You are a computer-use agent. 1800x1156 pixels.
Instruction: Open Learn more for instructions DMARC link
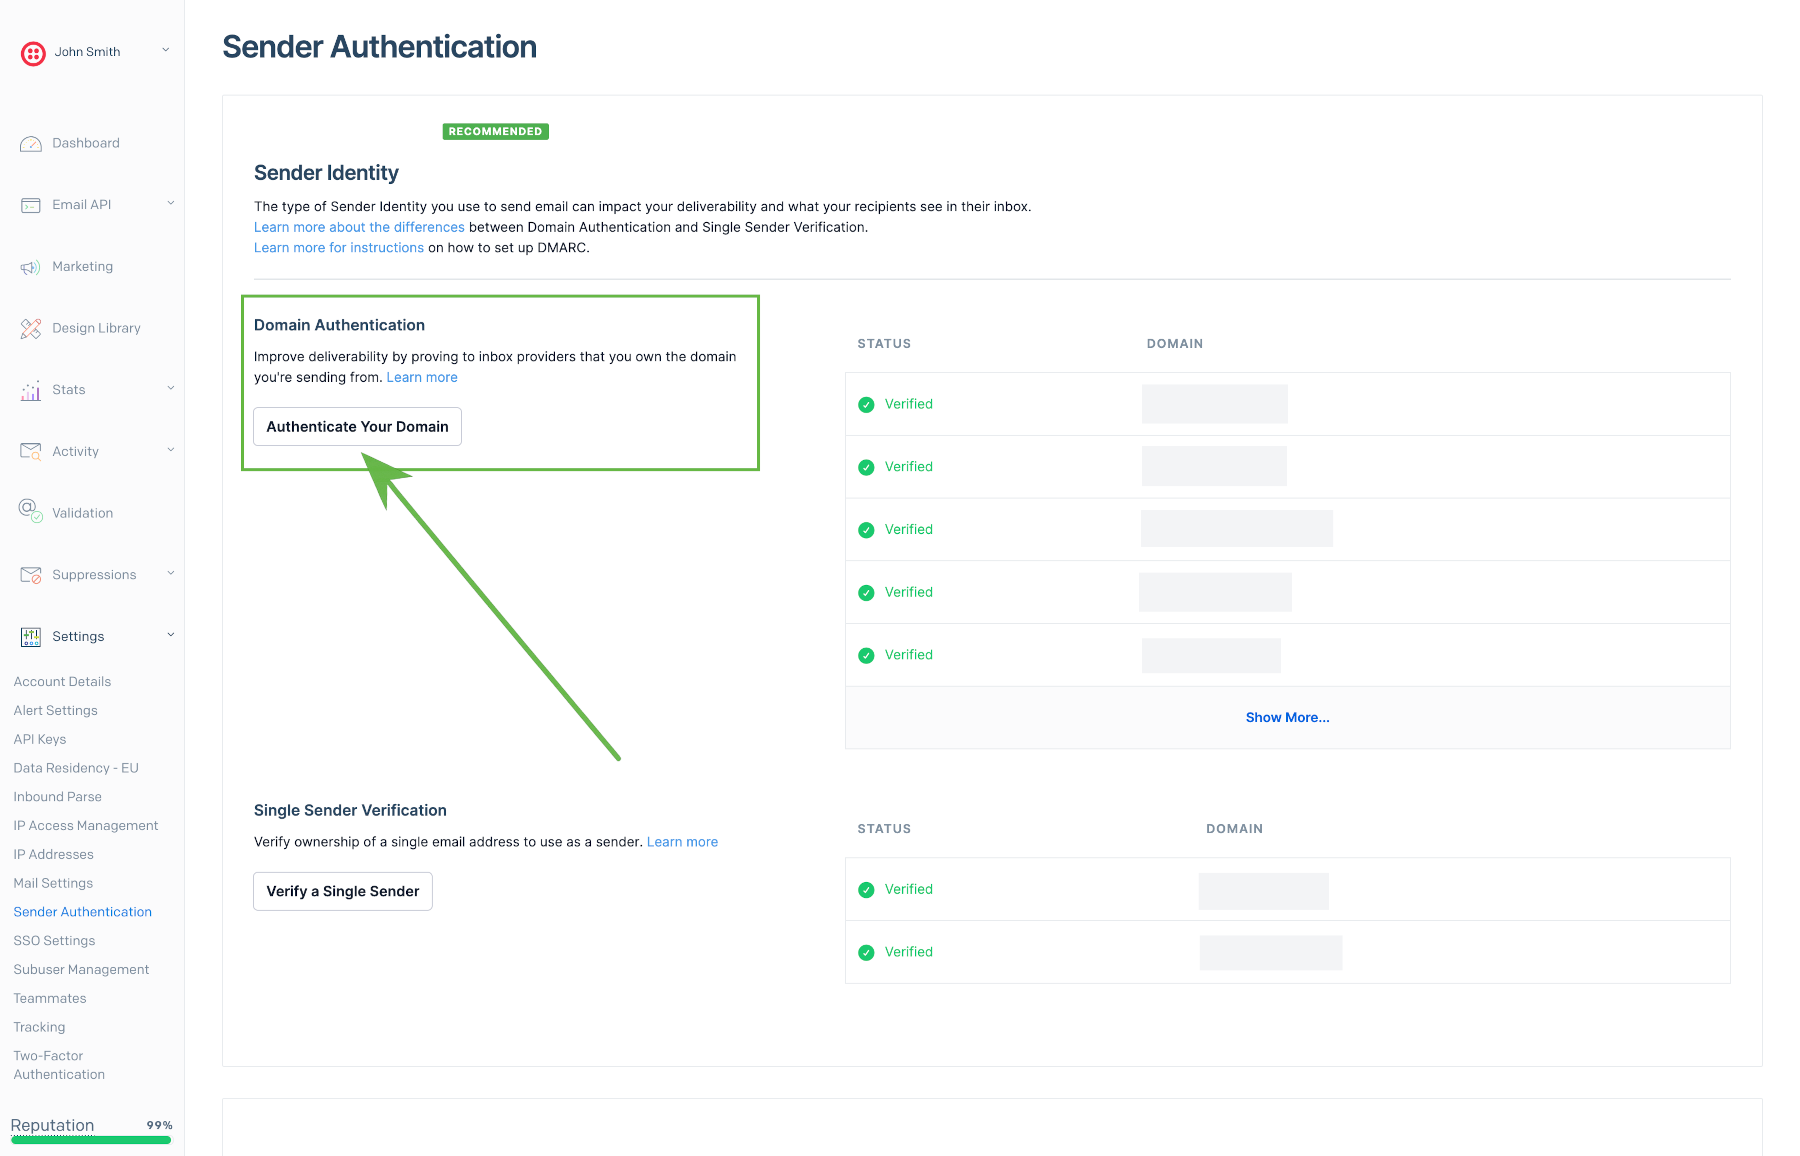(x=339, y=248)
